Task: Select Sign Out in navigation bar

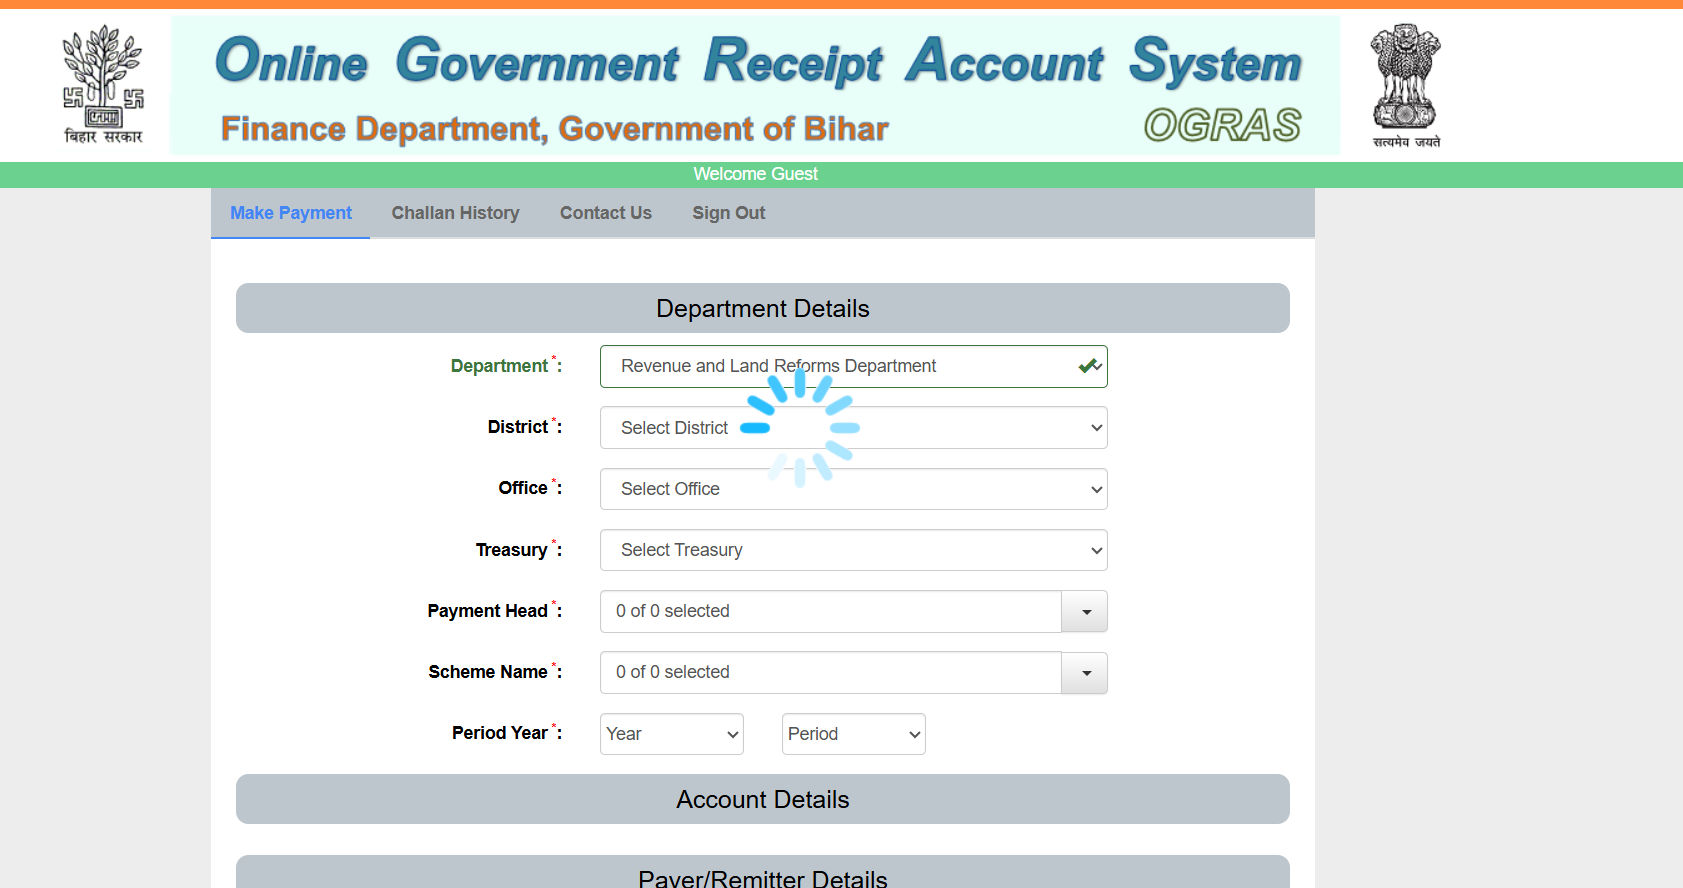Action: pyautogui.click(x=729, y=213)
